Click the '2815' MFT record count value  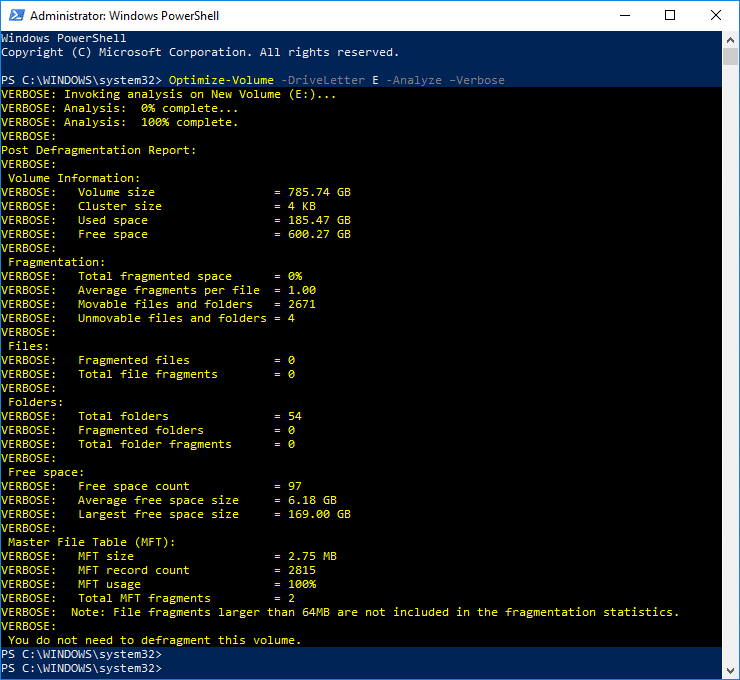tap(302, 570)
